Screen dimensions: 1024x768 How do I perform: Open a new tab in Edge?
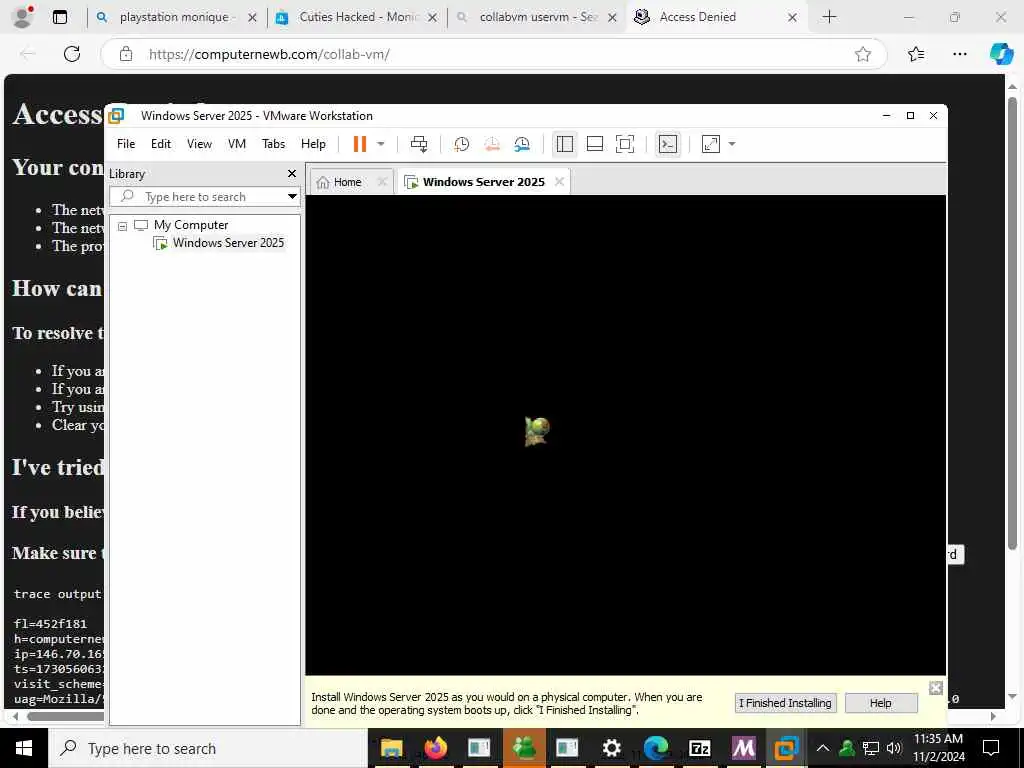click(829, 17)
